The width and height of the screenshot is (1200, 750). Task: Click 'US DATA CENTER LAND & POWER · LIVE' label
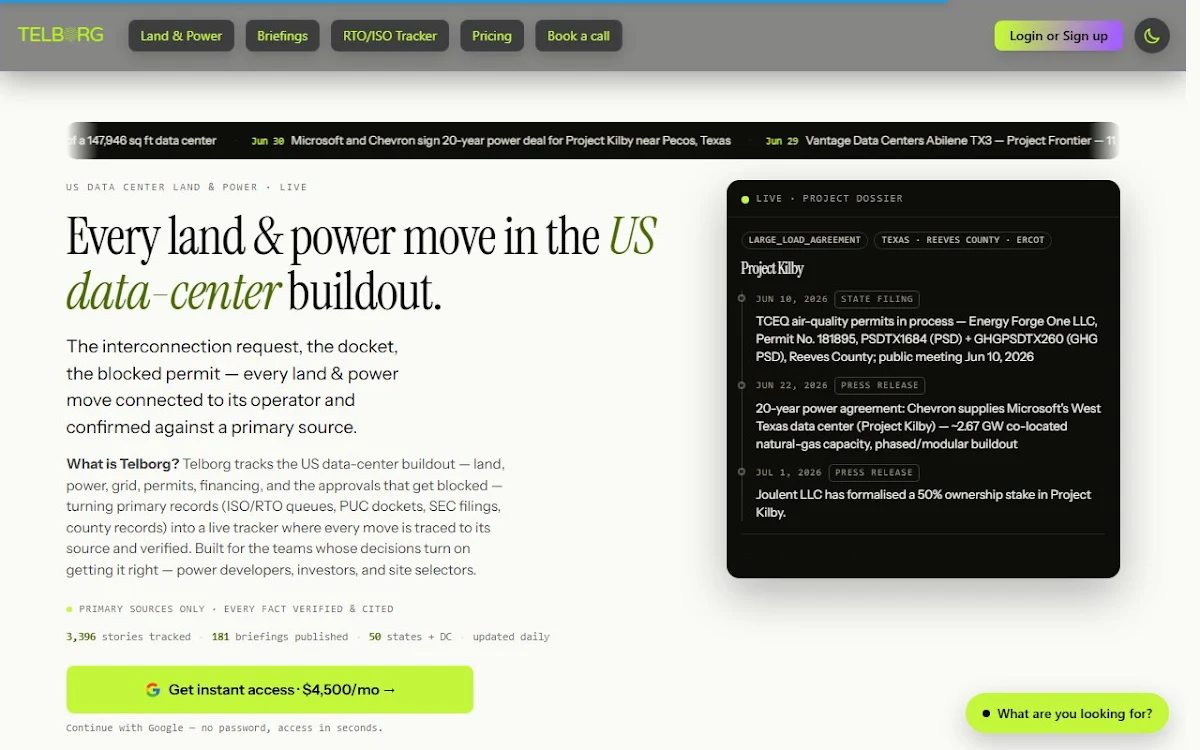187,187
